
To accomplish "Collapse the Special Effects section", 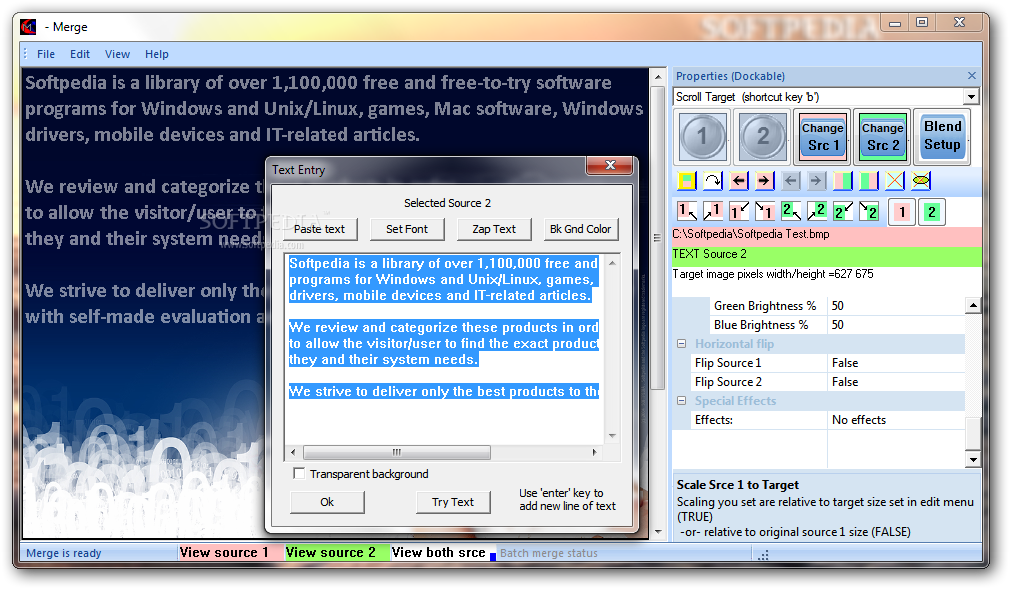I will point(681,400).
